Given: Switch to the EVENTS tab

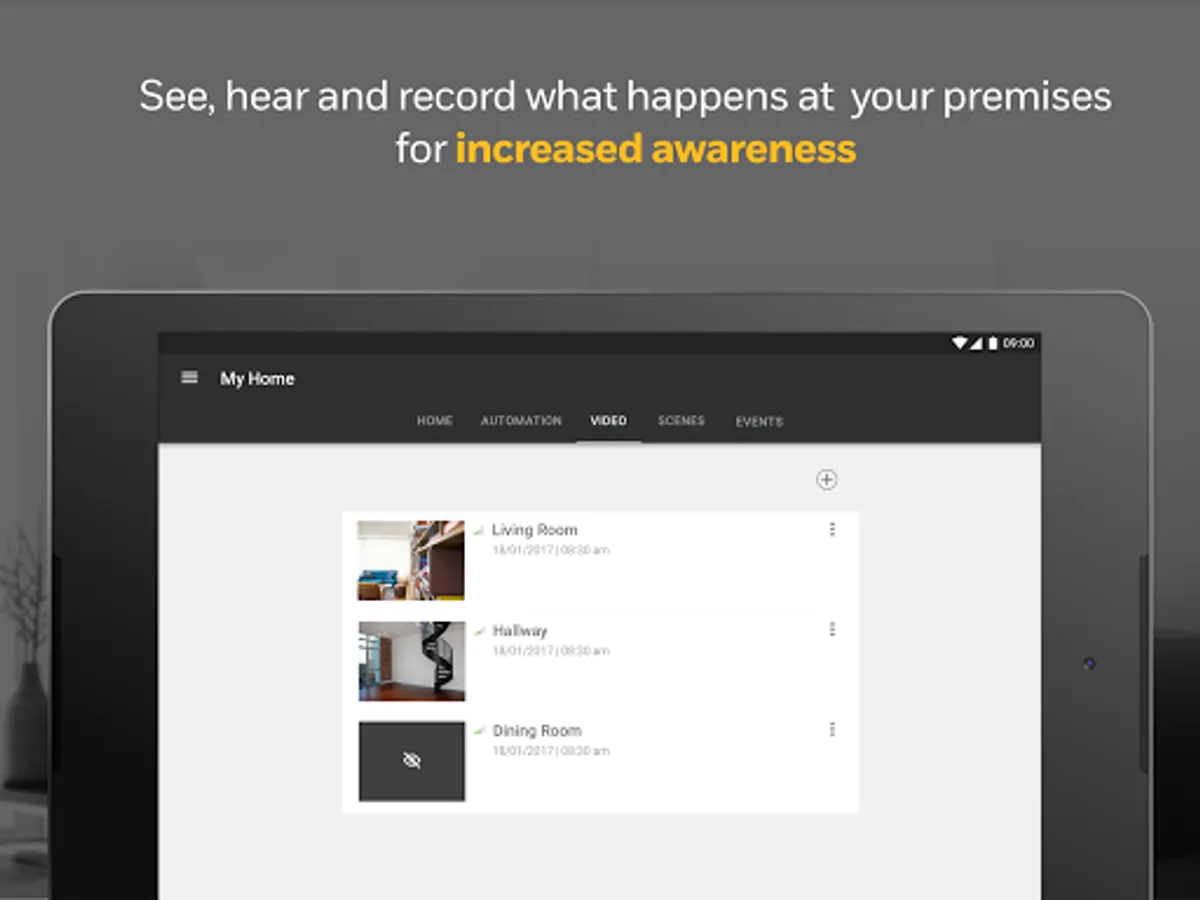Looking at the screenshot, I should (x=759, y=421).
